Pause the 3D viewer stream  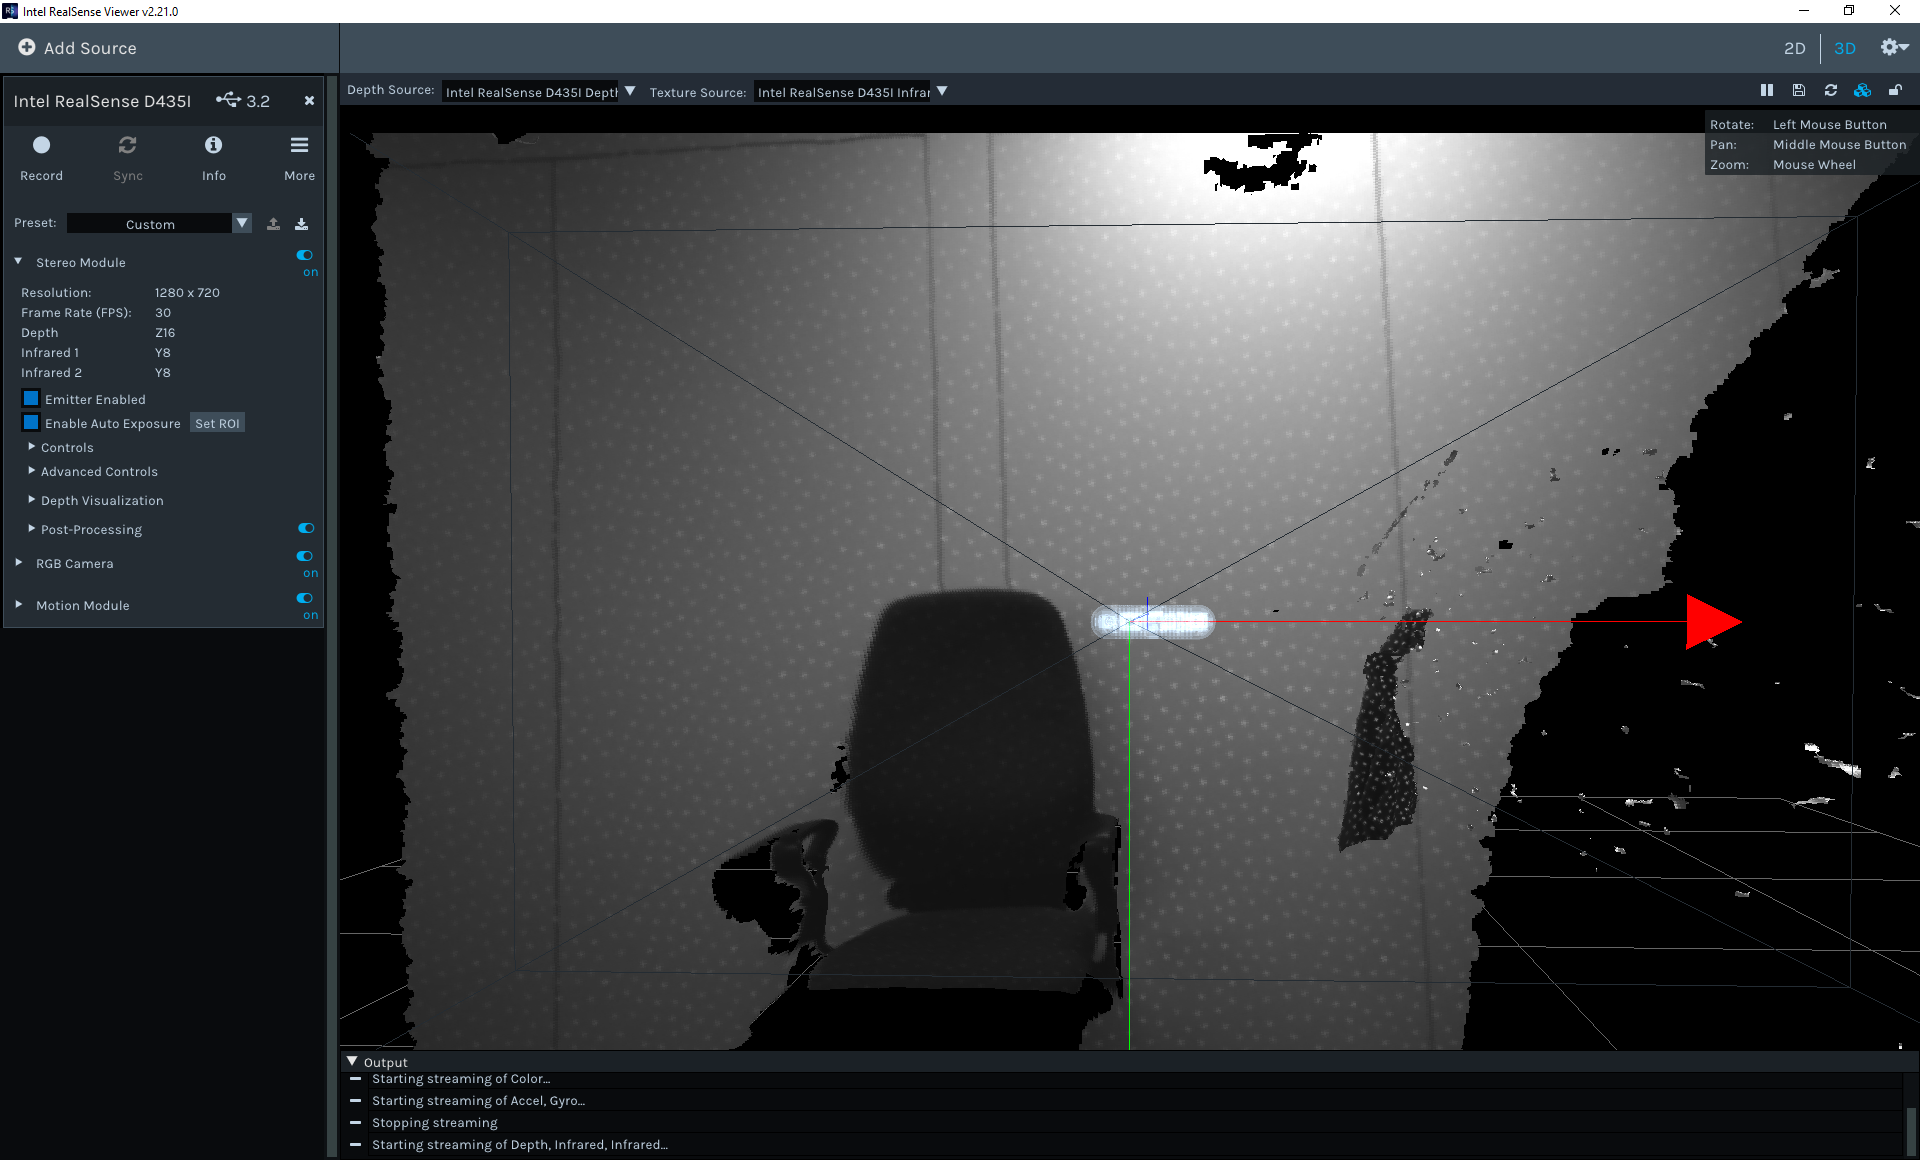click(x=1767, y=90)
